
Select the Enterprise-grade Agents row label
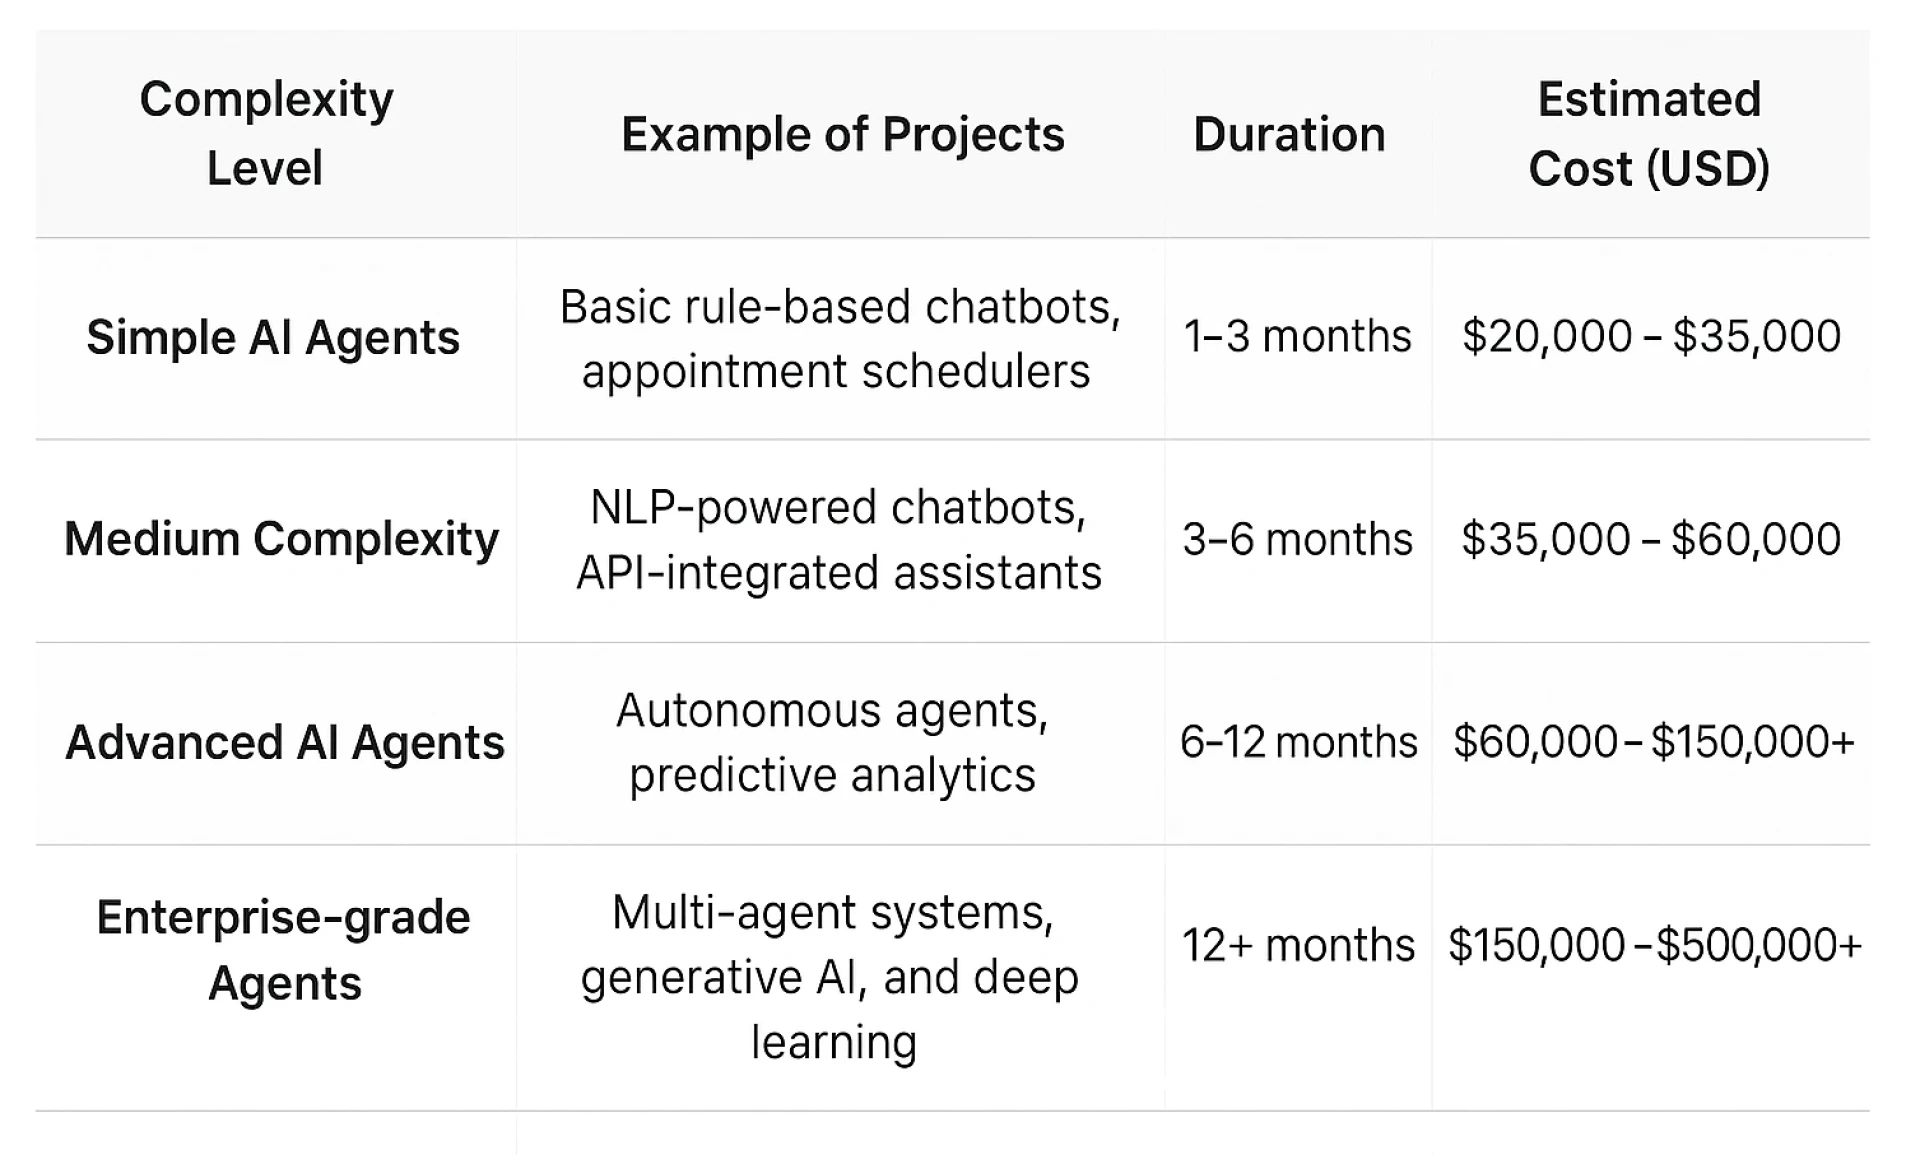(284, 949)
